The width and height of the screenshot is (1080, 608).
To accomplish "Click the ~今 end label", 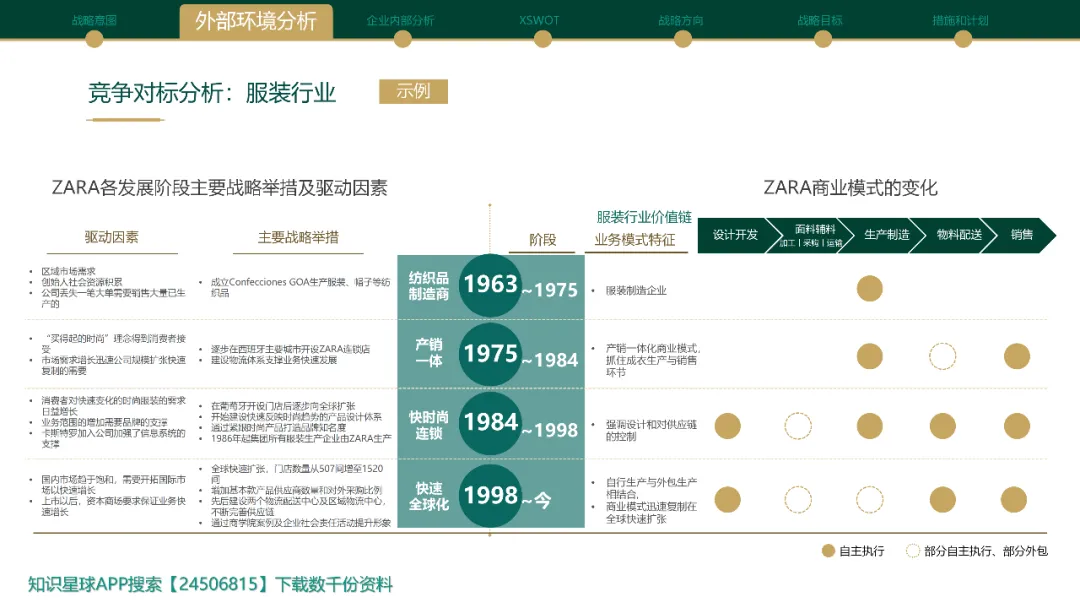I will (x=537, y=501).
